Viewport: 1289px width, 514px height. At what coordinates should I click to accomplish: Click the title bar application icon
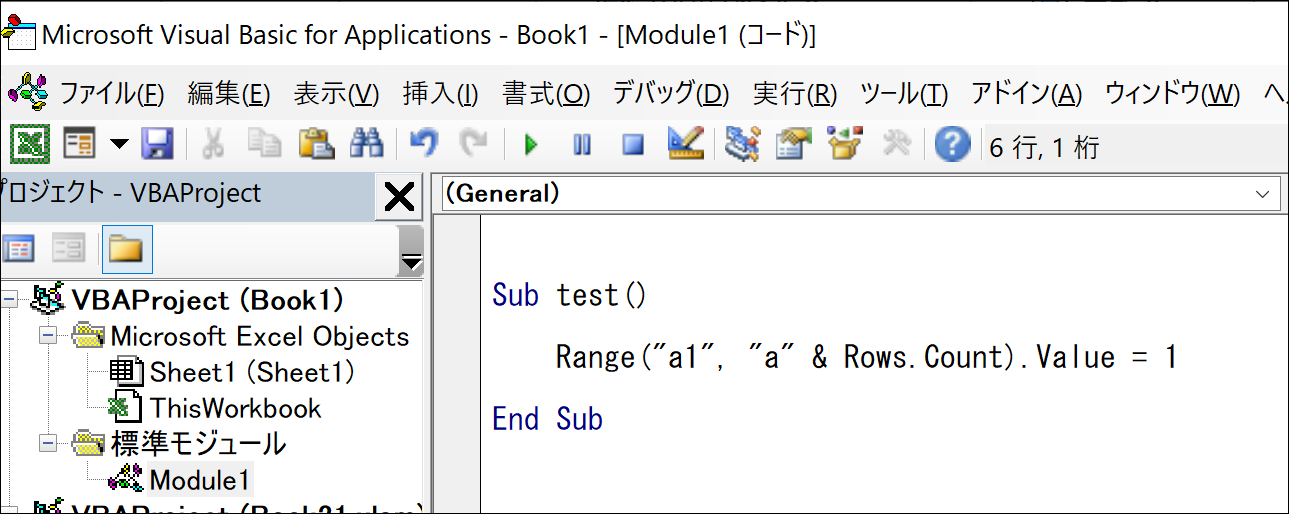(x=18, y=32)
